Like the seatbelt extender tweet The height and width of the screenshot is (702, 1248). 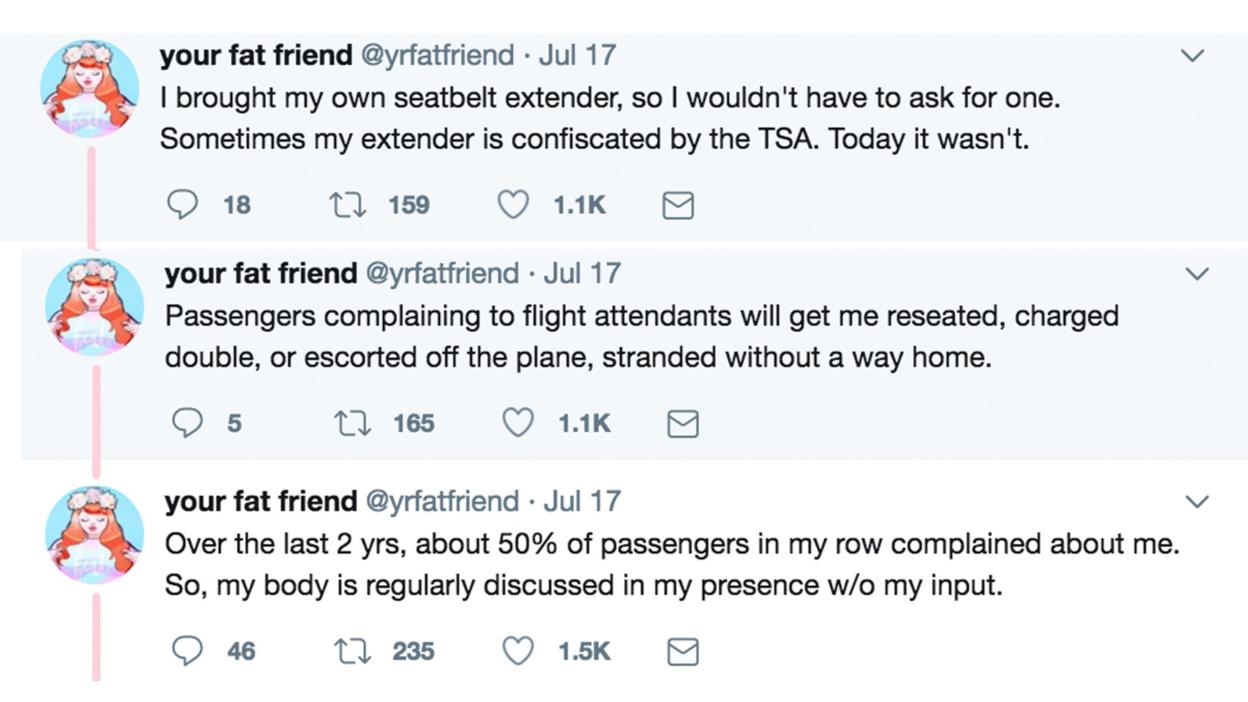point(513,205)
